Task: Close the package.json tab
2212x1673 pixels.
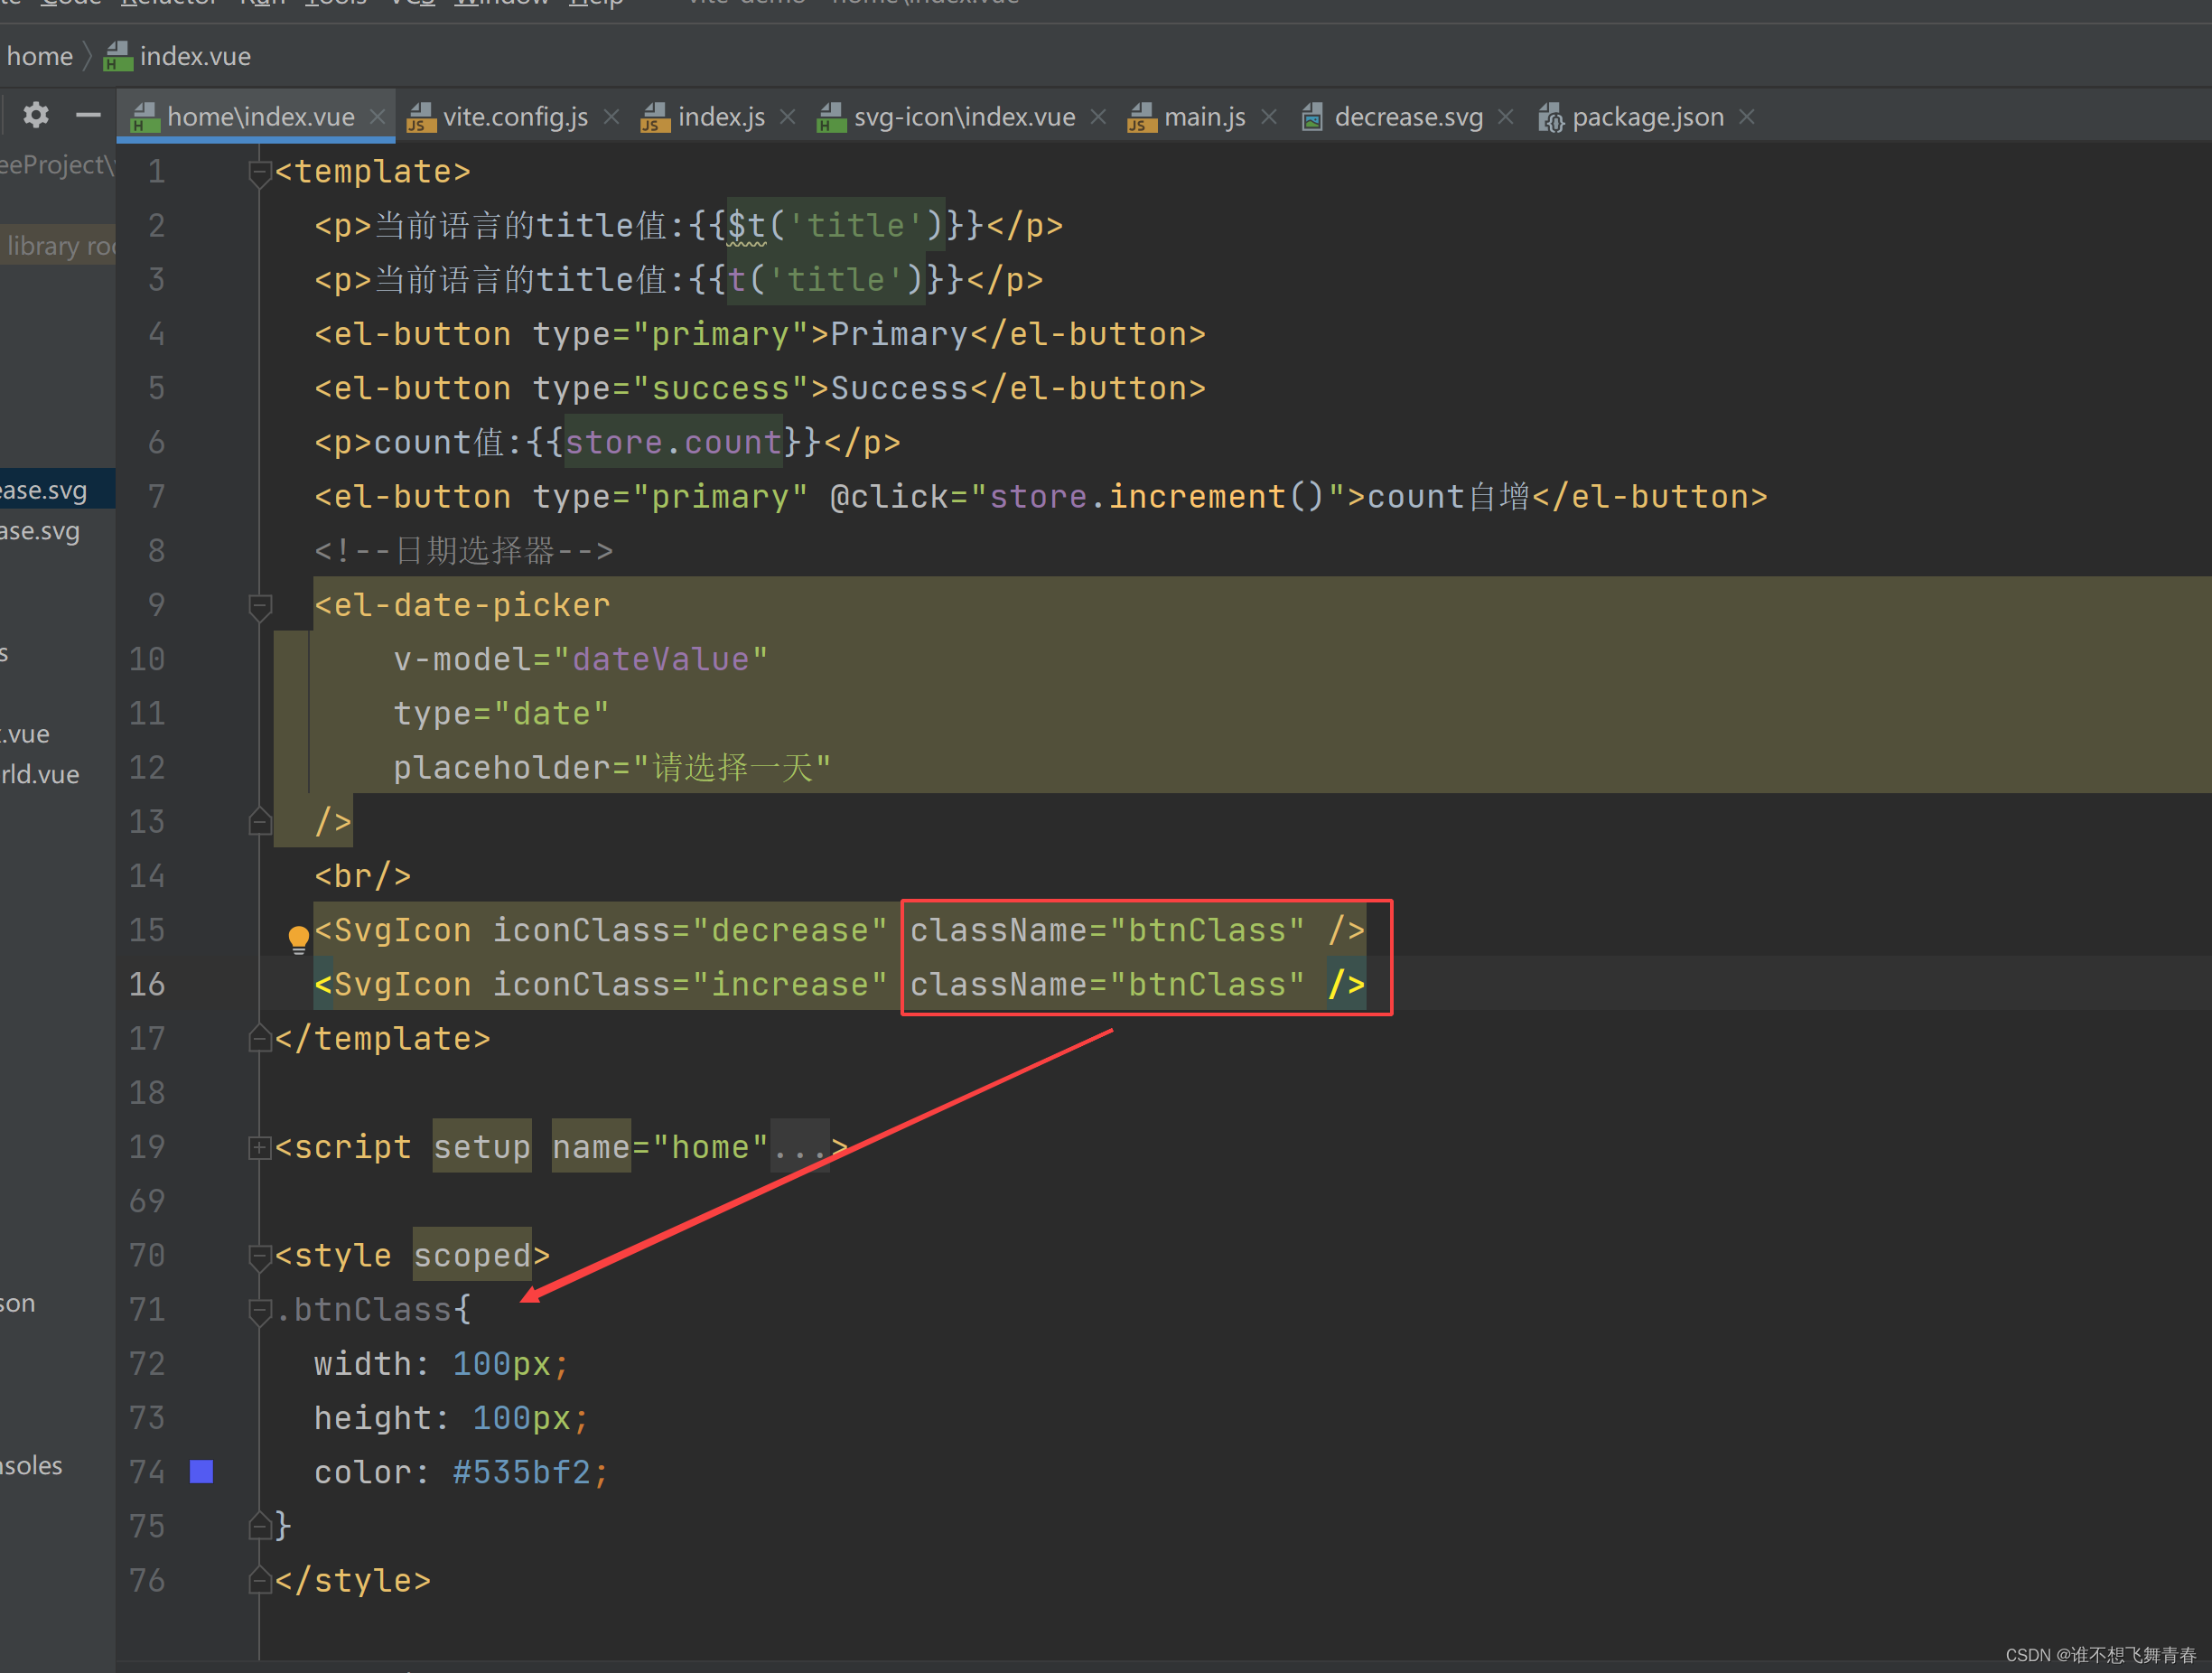Action: click(1747, 117)
